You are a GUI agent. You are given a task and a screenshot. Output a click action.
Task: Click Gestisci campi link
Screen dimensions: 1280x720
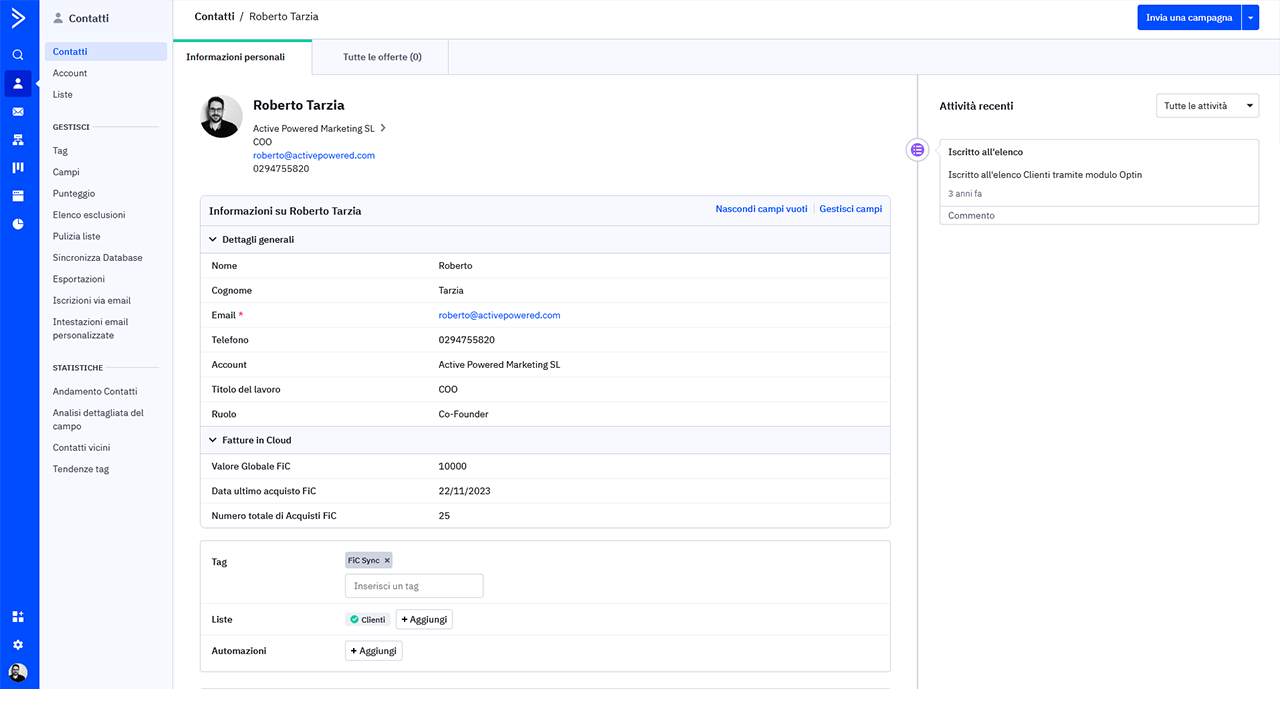point(850,209)
